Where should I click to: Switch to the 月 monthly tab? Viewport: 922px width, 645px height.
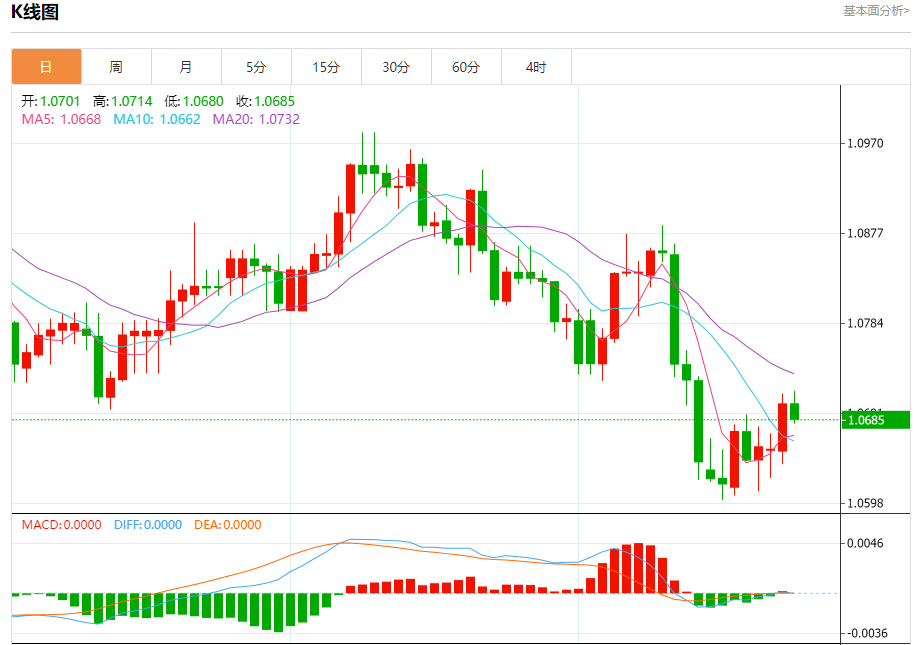[x=186, y=67]
